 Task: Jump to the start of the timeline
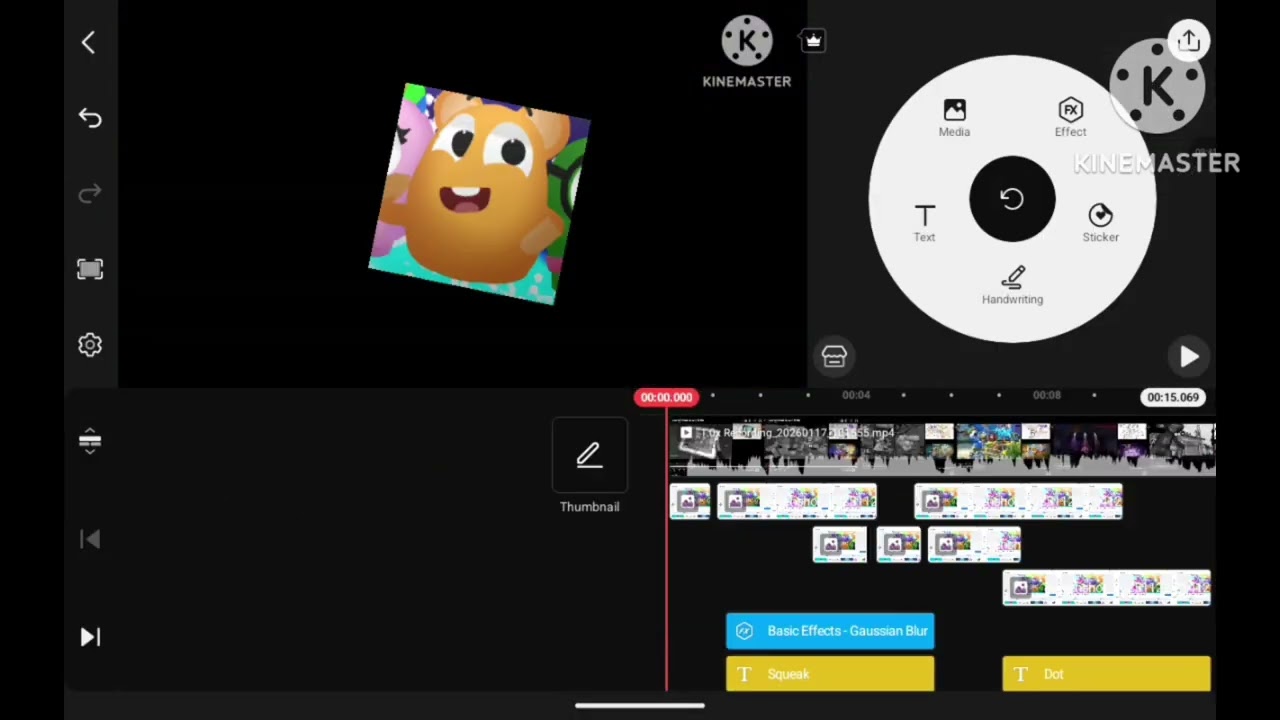point(90,540)
